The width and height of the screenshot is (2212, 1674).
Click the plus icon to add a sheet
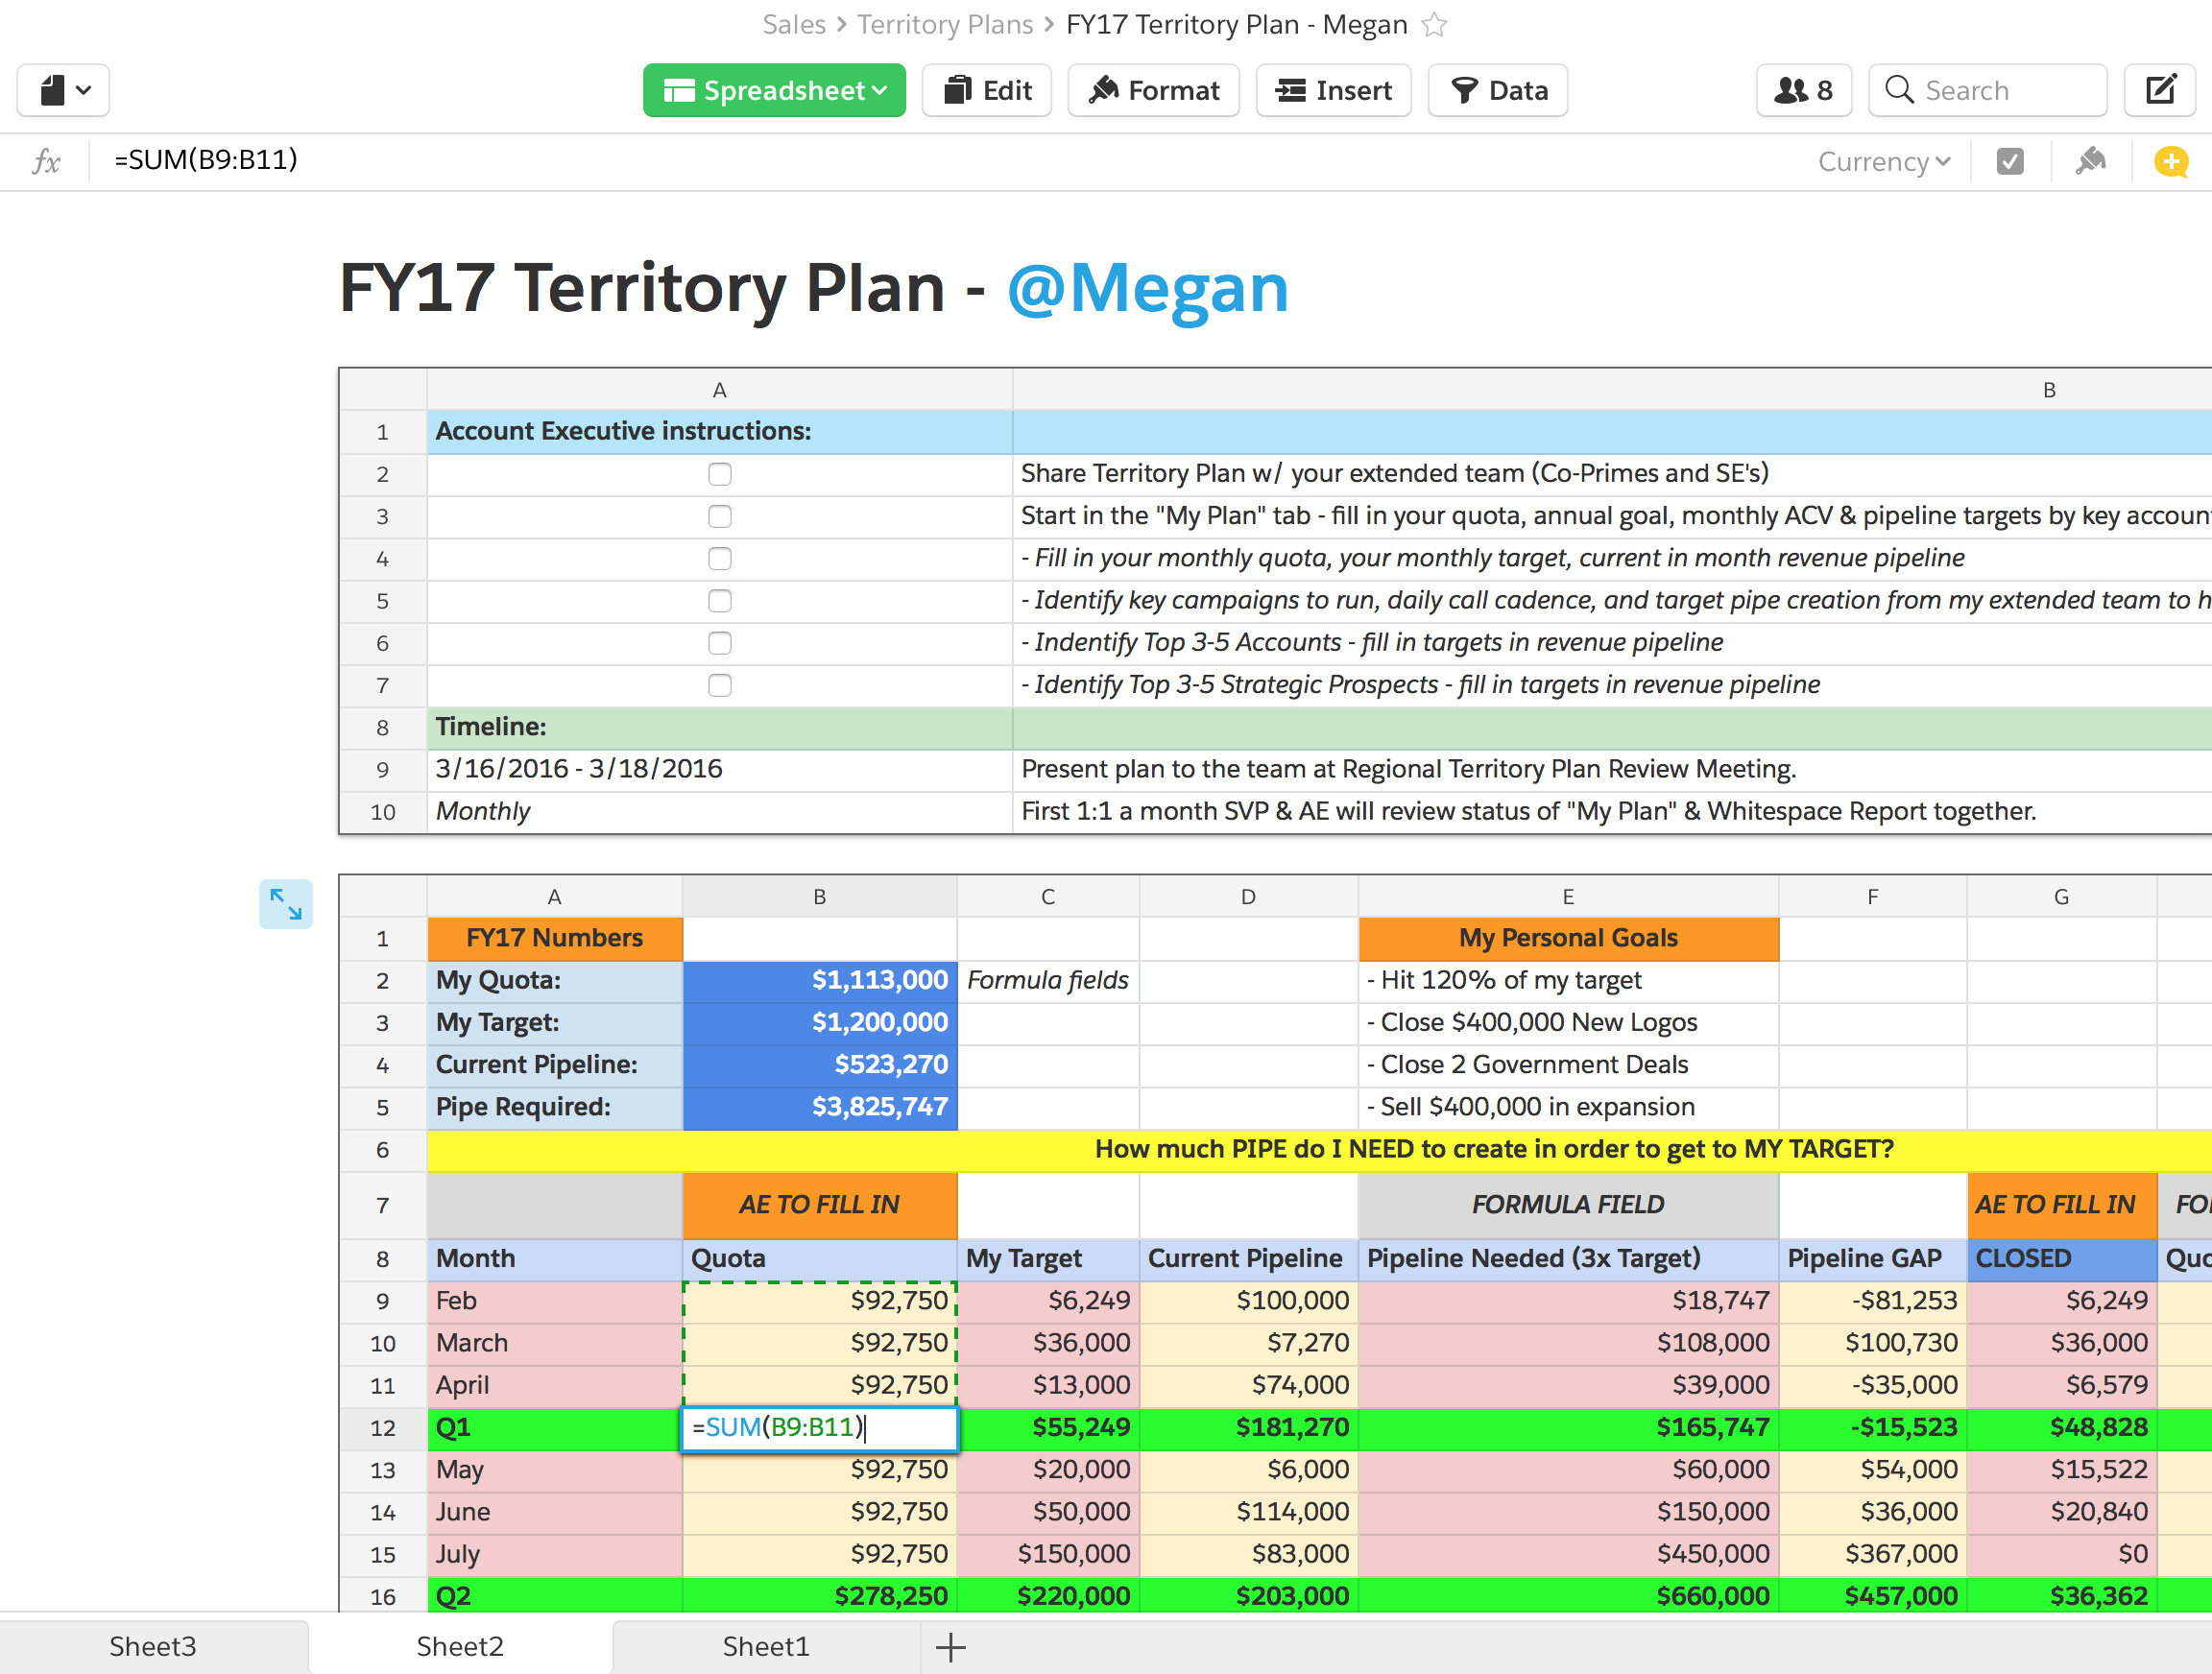(950, 1646)
